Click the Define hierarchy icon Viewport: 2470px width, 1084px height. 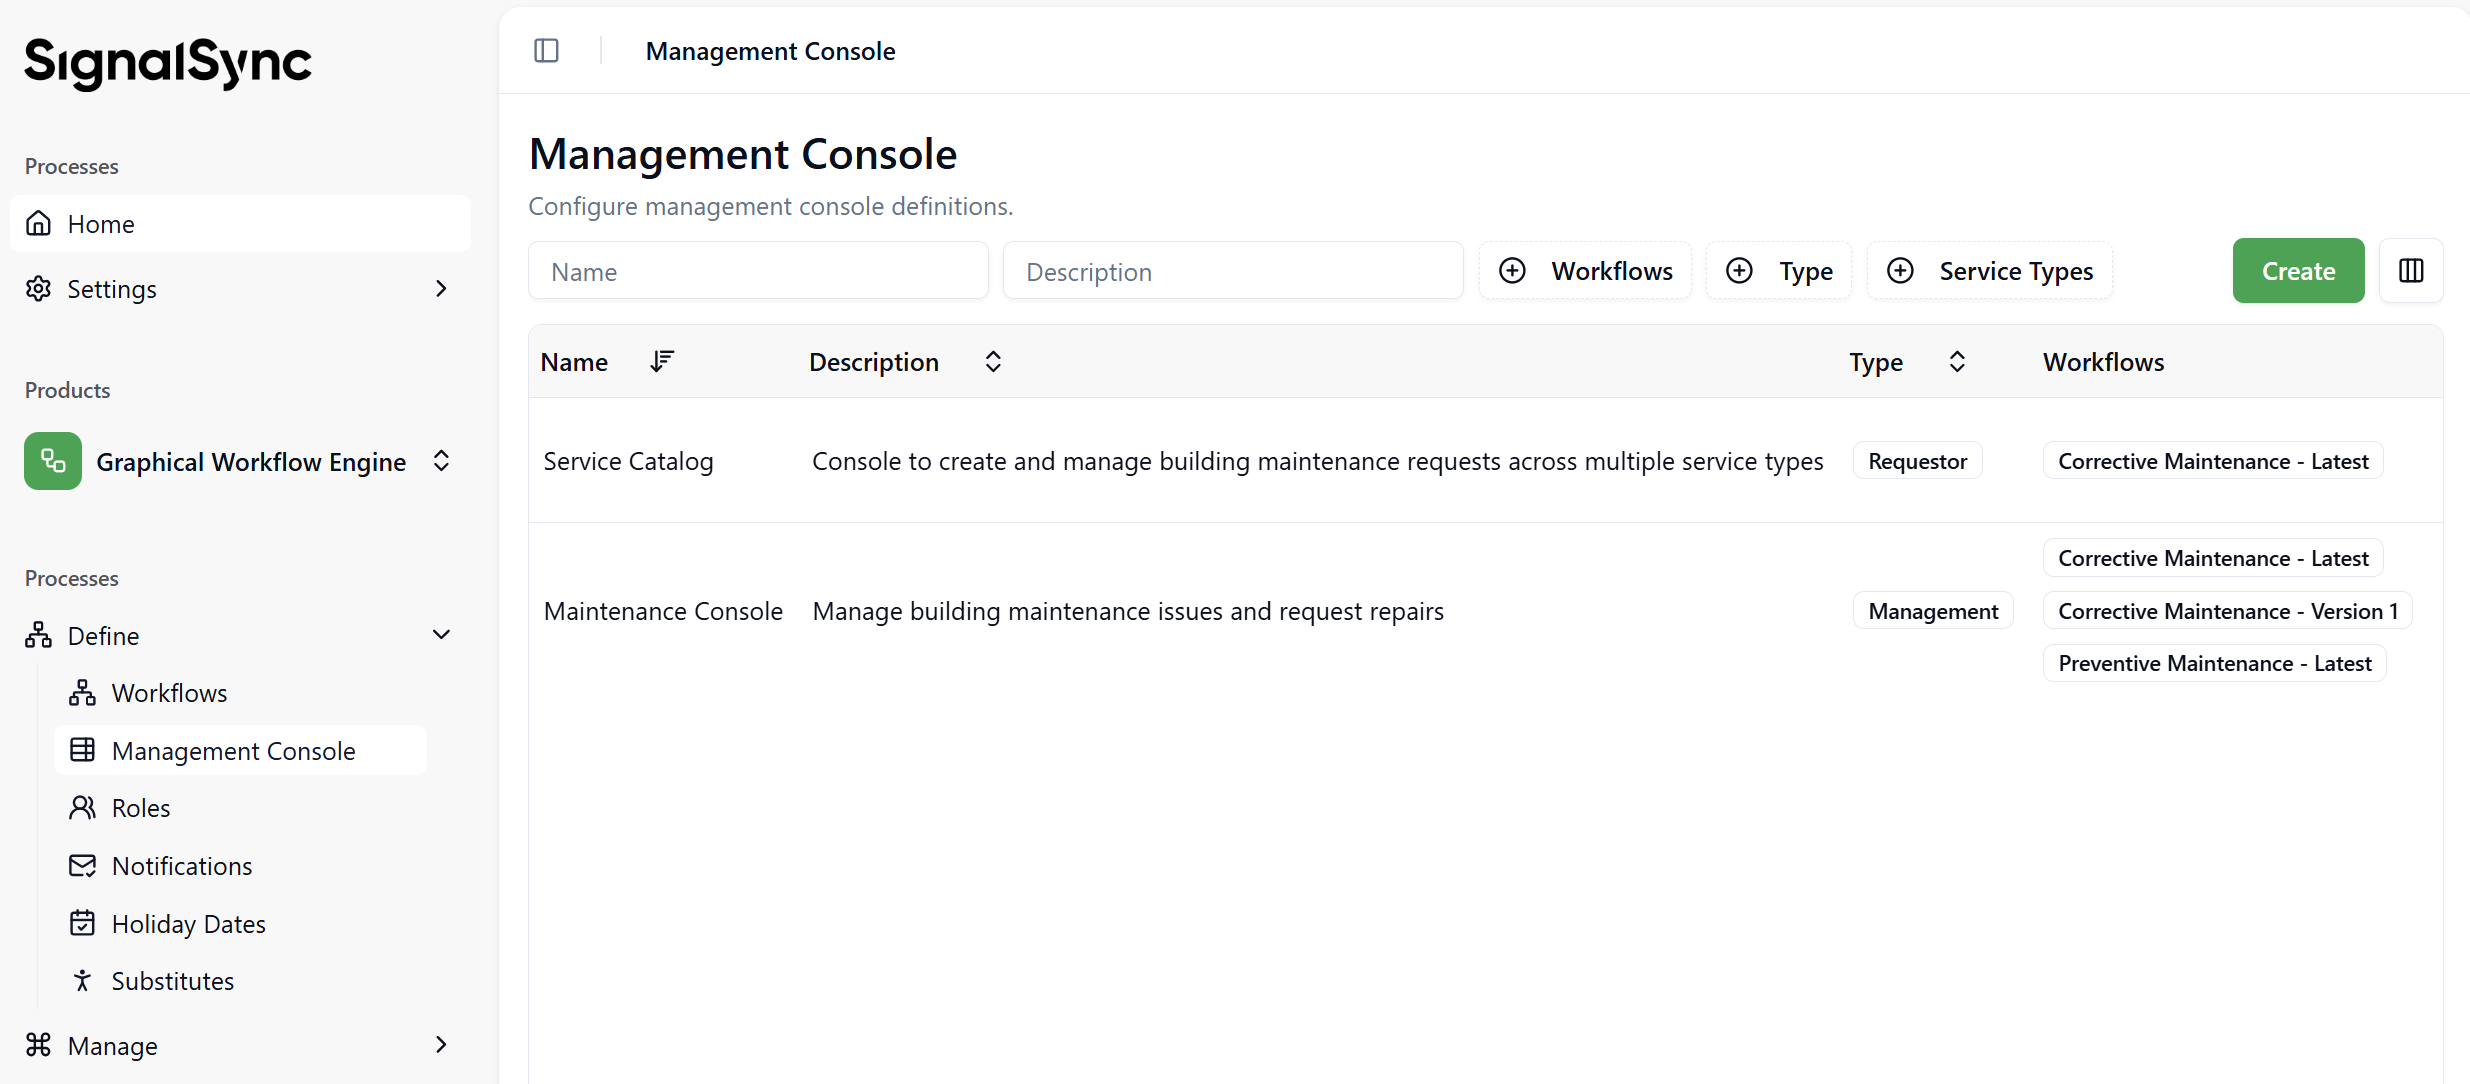point(39,635)
